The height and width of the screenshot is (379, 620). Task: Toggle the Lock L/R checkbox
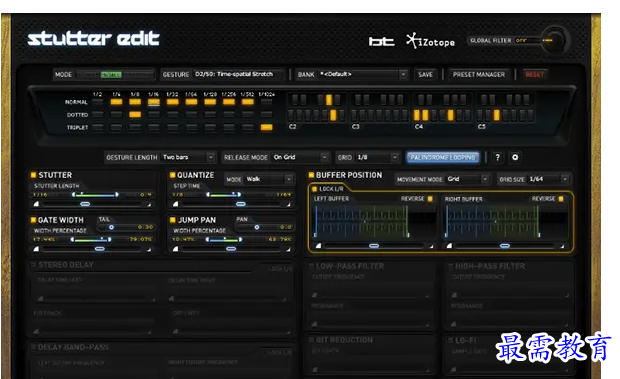(315, 189)
